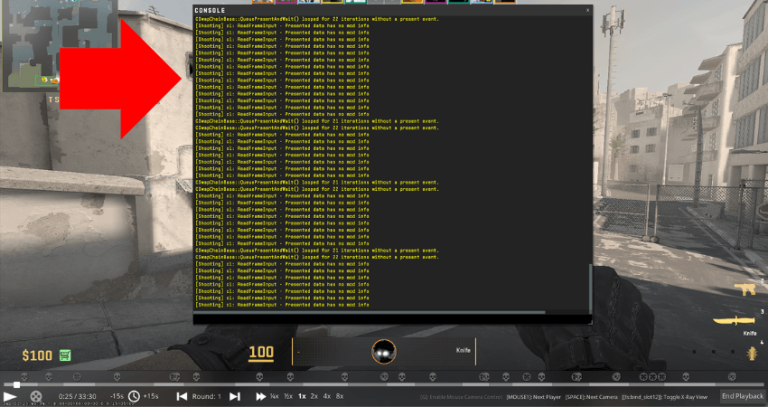The width and height of the screenshot is (768, 407).
Task: Focus the console command input field
Action: tap(392, 319)
